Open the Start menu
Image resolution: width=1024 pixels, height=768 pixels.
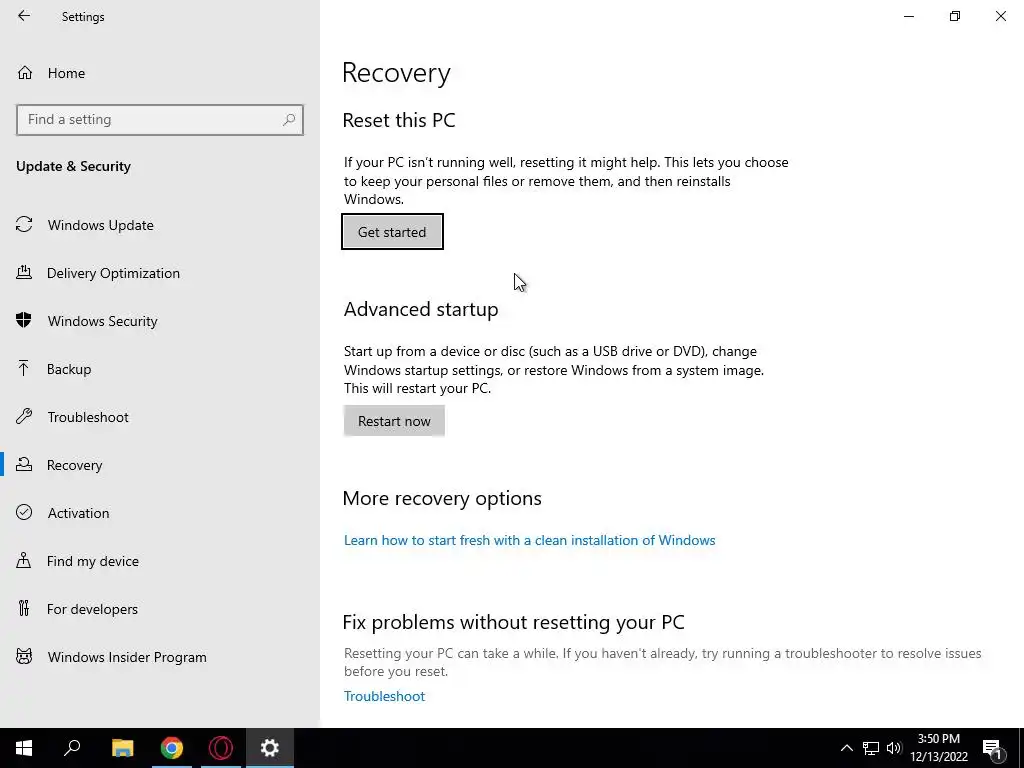24,748
